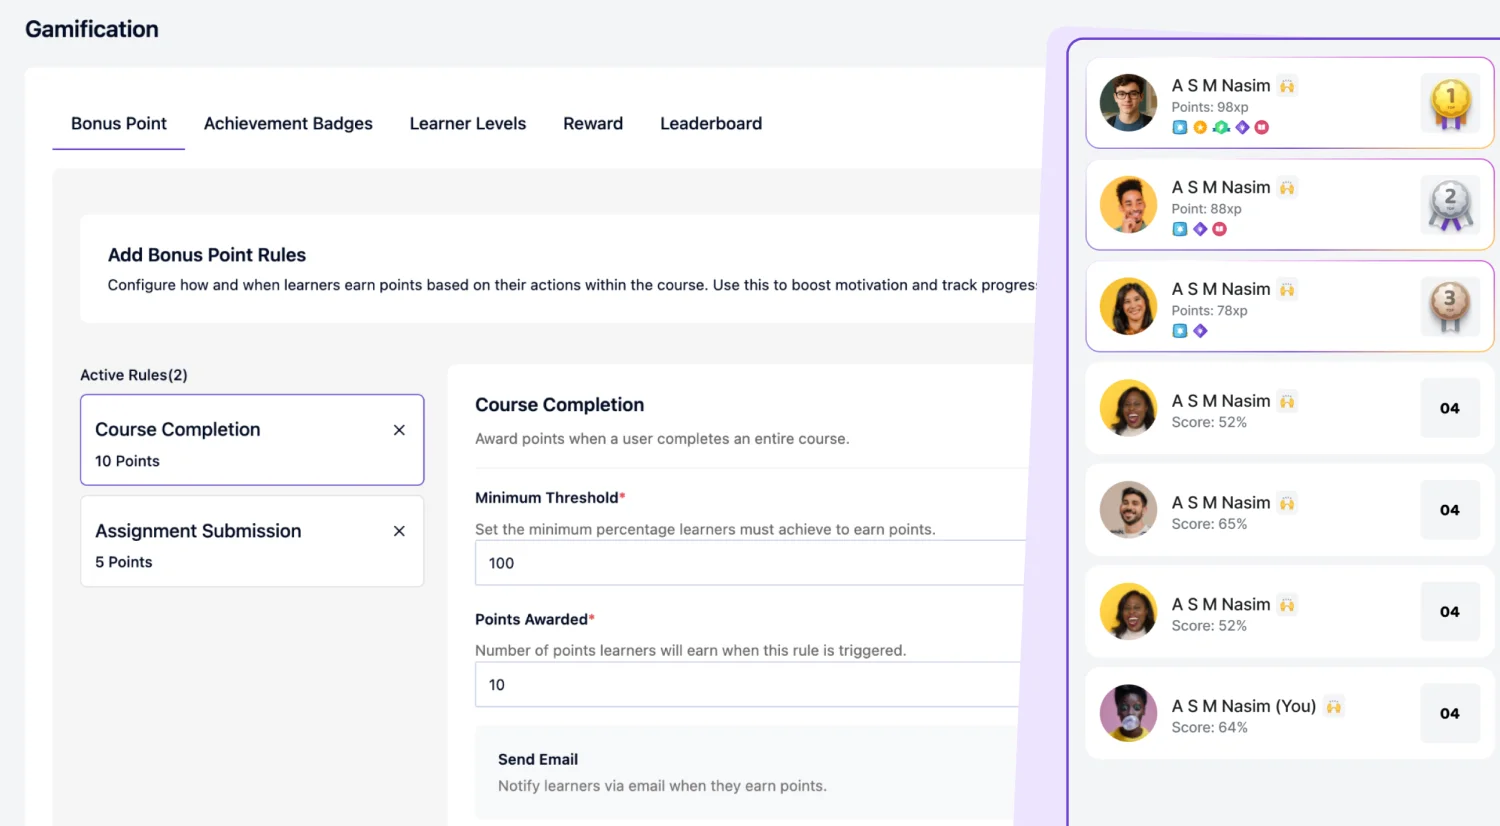Viewport: 1500px width, 826px height.
Task: Click the bronze third-place medal badge
Action: tap(1450, 306)
